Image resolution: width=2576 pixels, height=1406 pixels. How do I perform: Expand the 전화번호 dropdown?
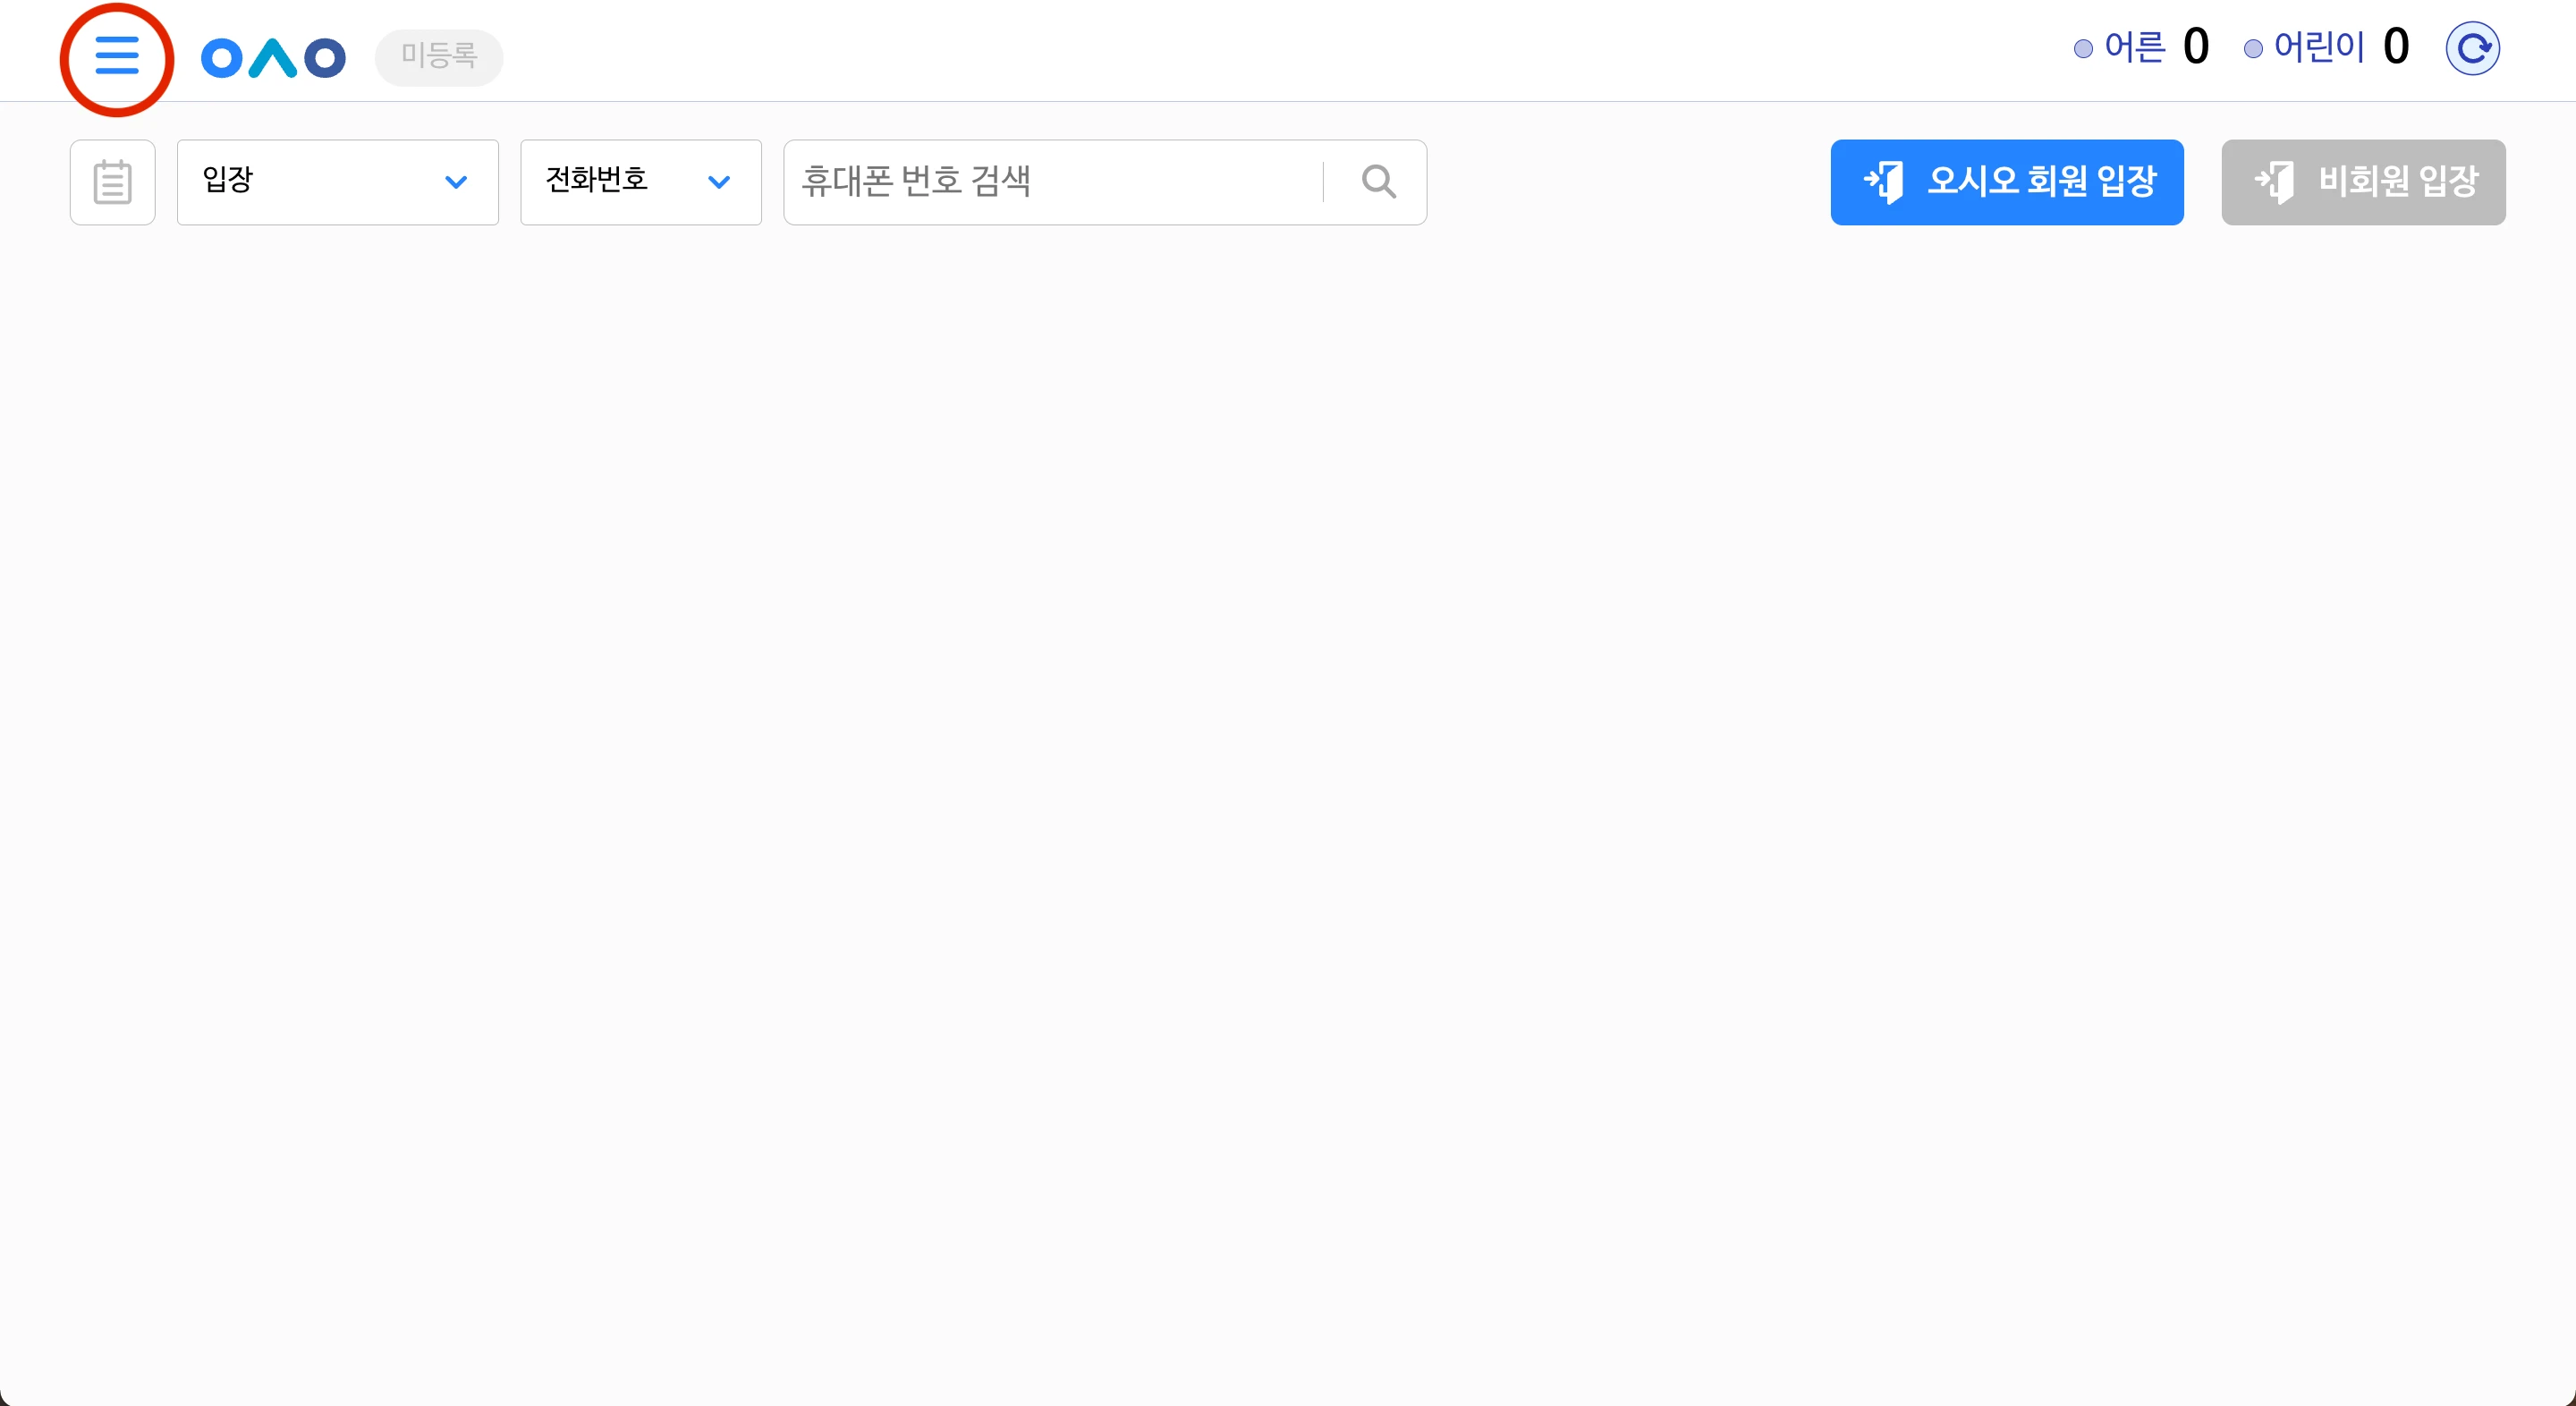click(x=641, y=182)
